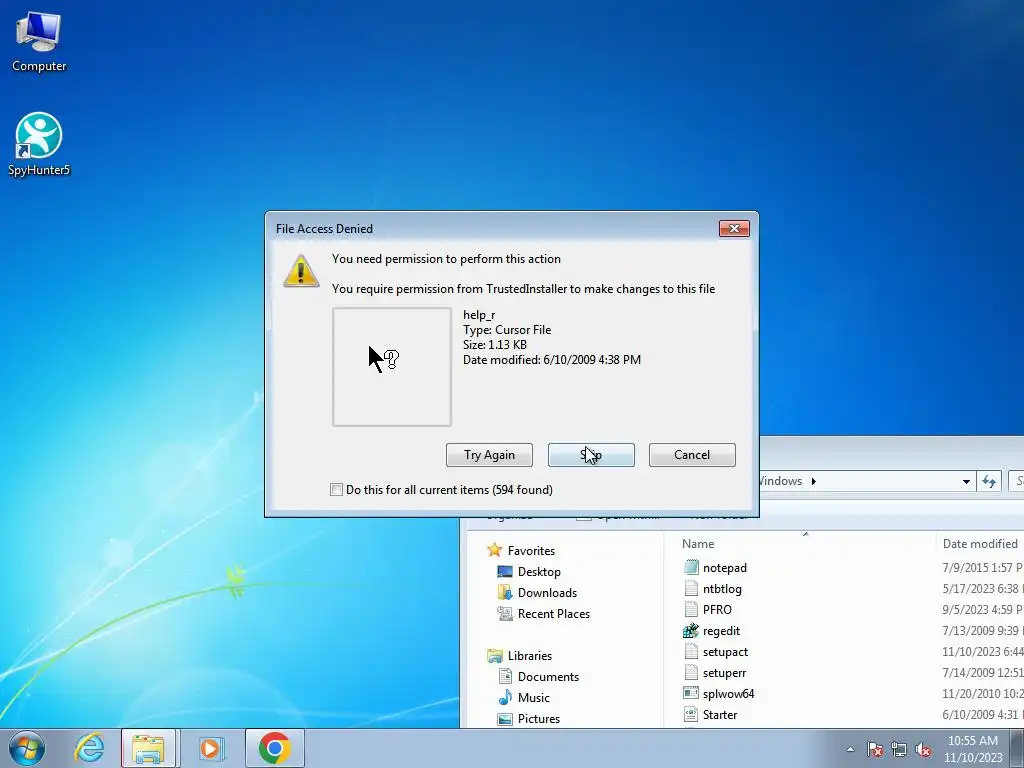The height and width of the screenshot is (768, 1024).
Task: Click the Favorites star icon
Action: (494, 550)
